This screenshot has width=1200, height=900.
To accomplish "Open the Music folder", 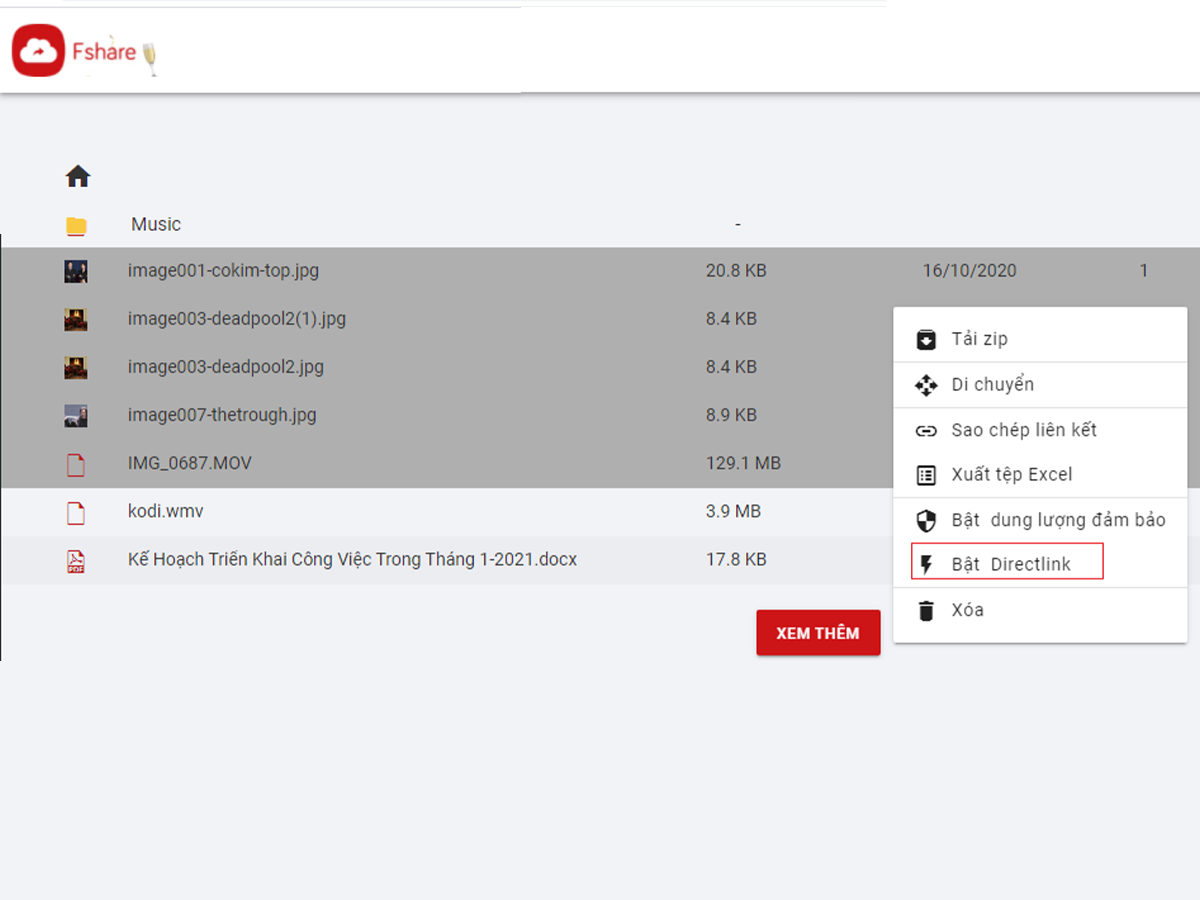I will (156, 225).
